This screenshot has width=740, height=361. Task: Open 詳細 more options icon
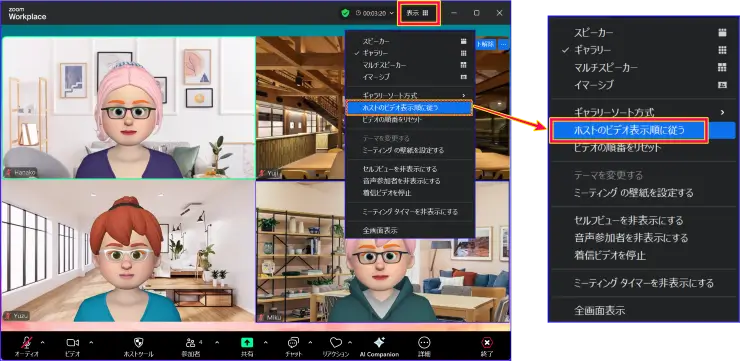pos(424,343)
